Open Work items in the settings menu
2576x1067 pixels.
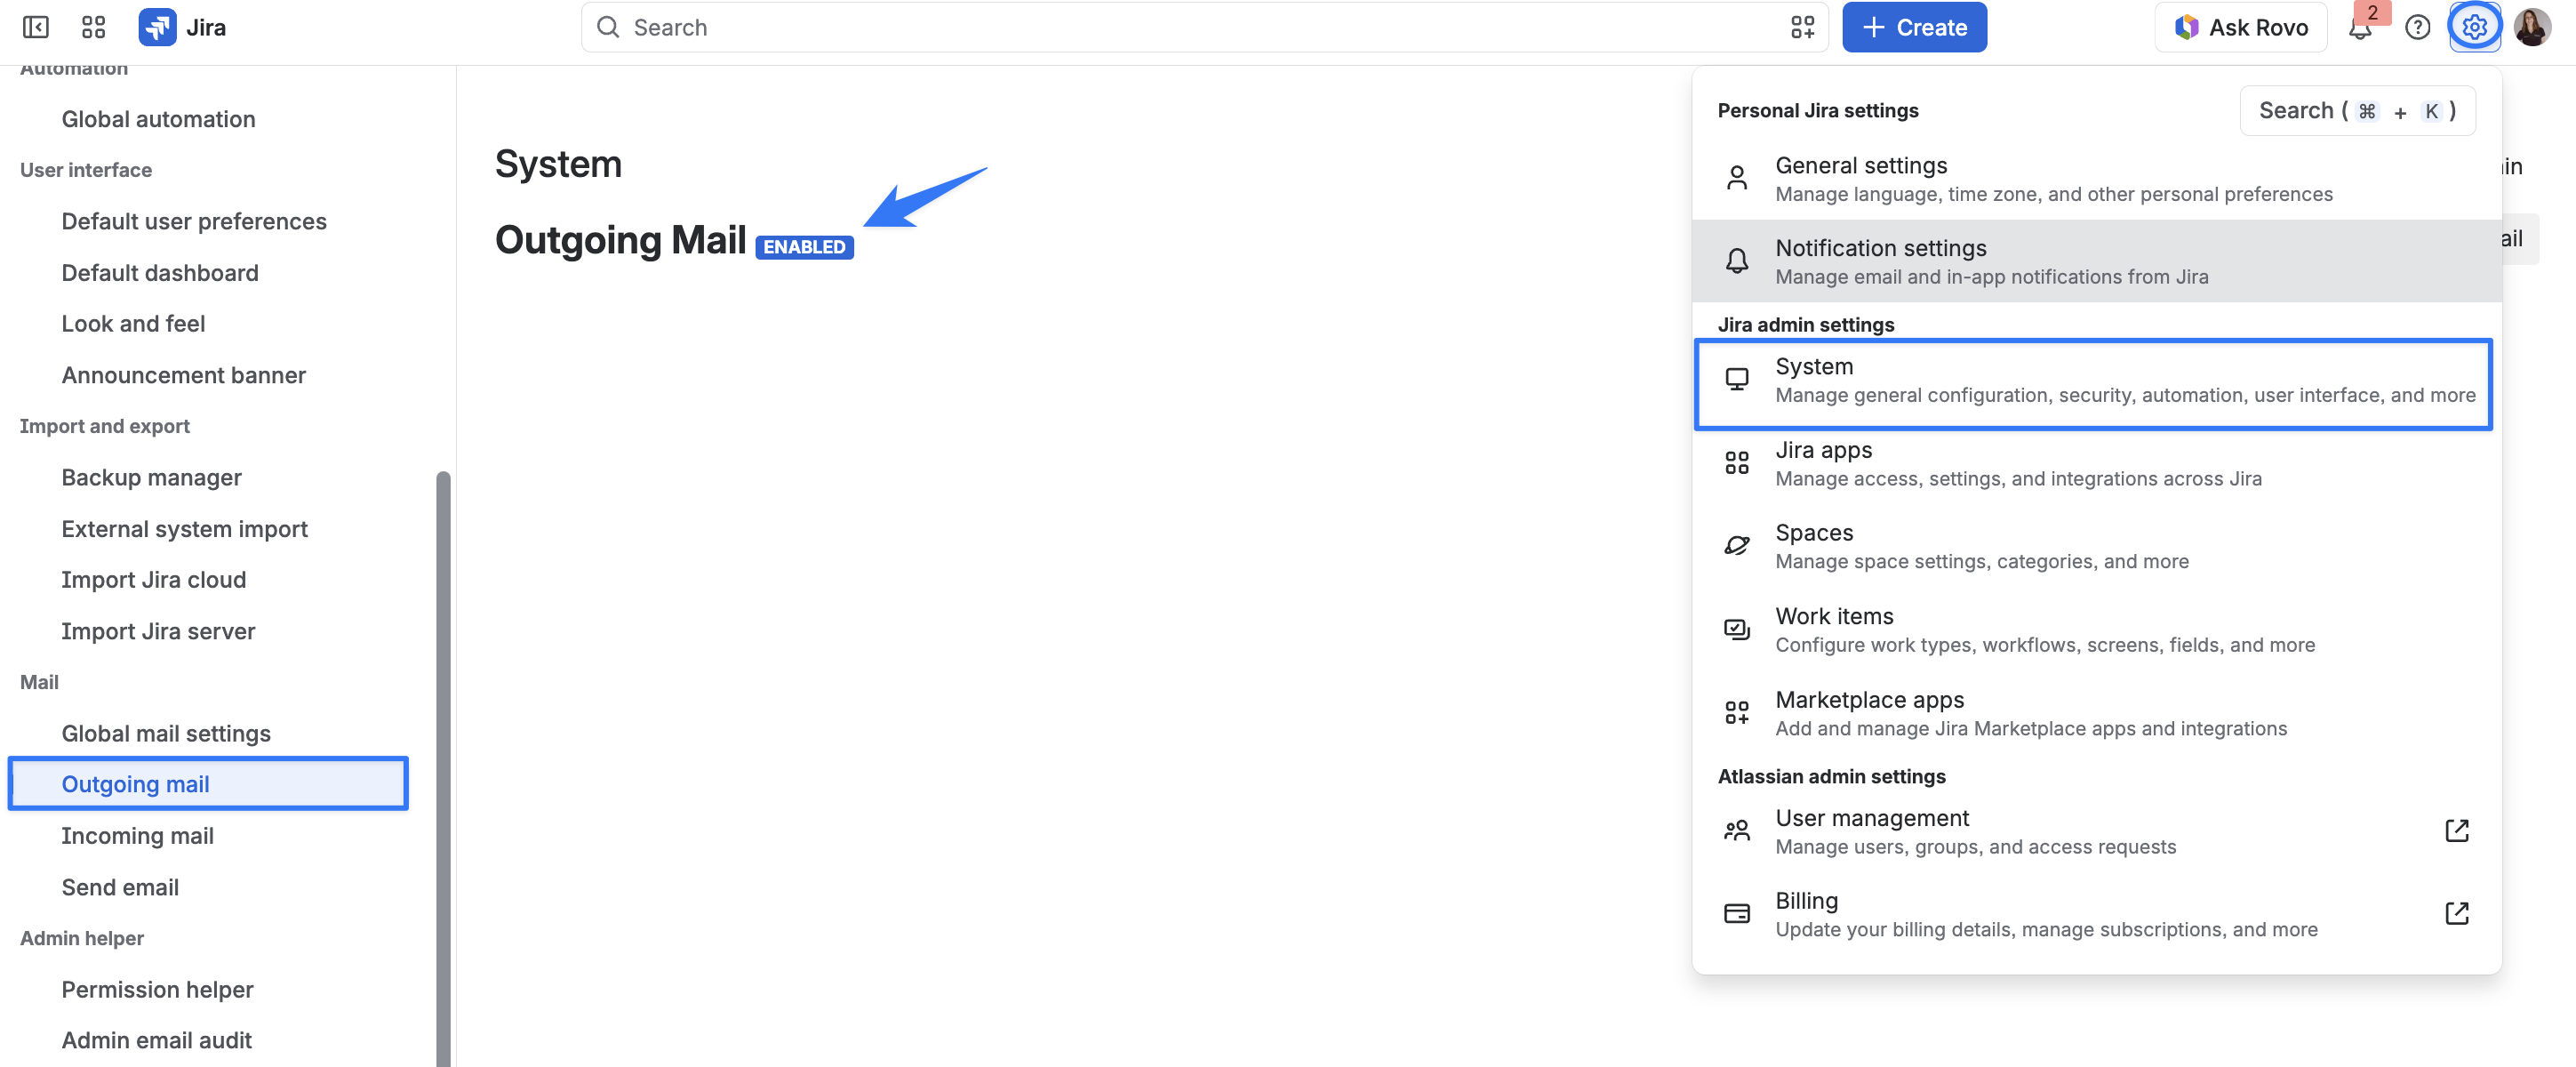2096,630
